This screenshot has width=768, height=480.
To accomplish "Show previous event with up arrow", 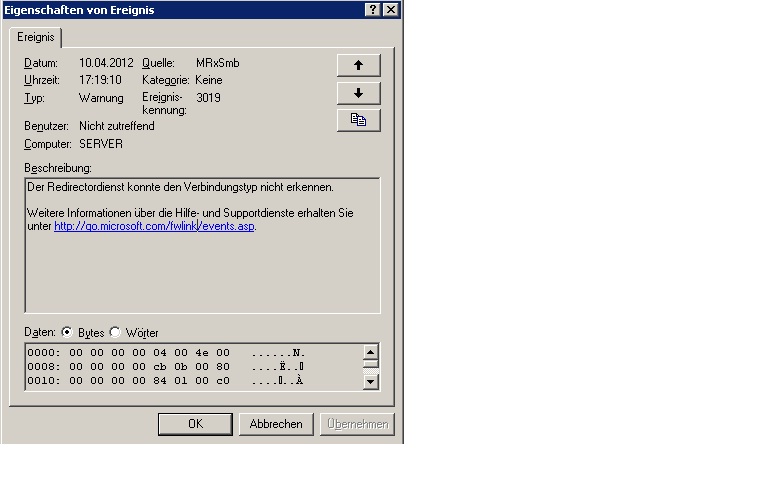I will pos(359,65).
